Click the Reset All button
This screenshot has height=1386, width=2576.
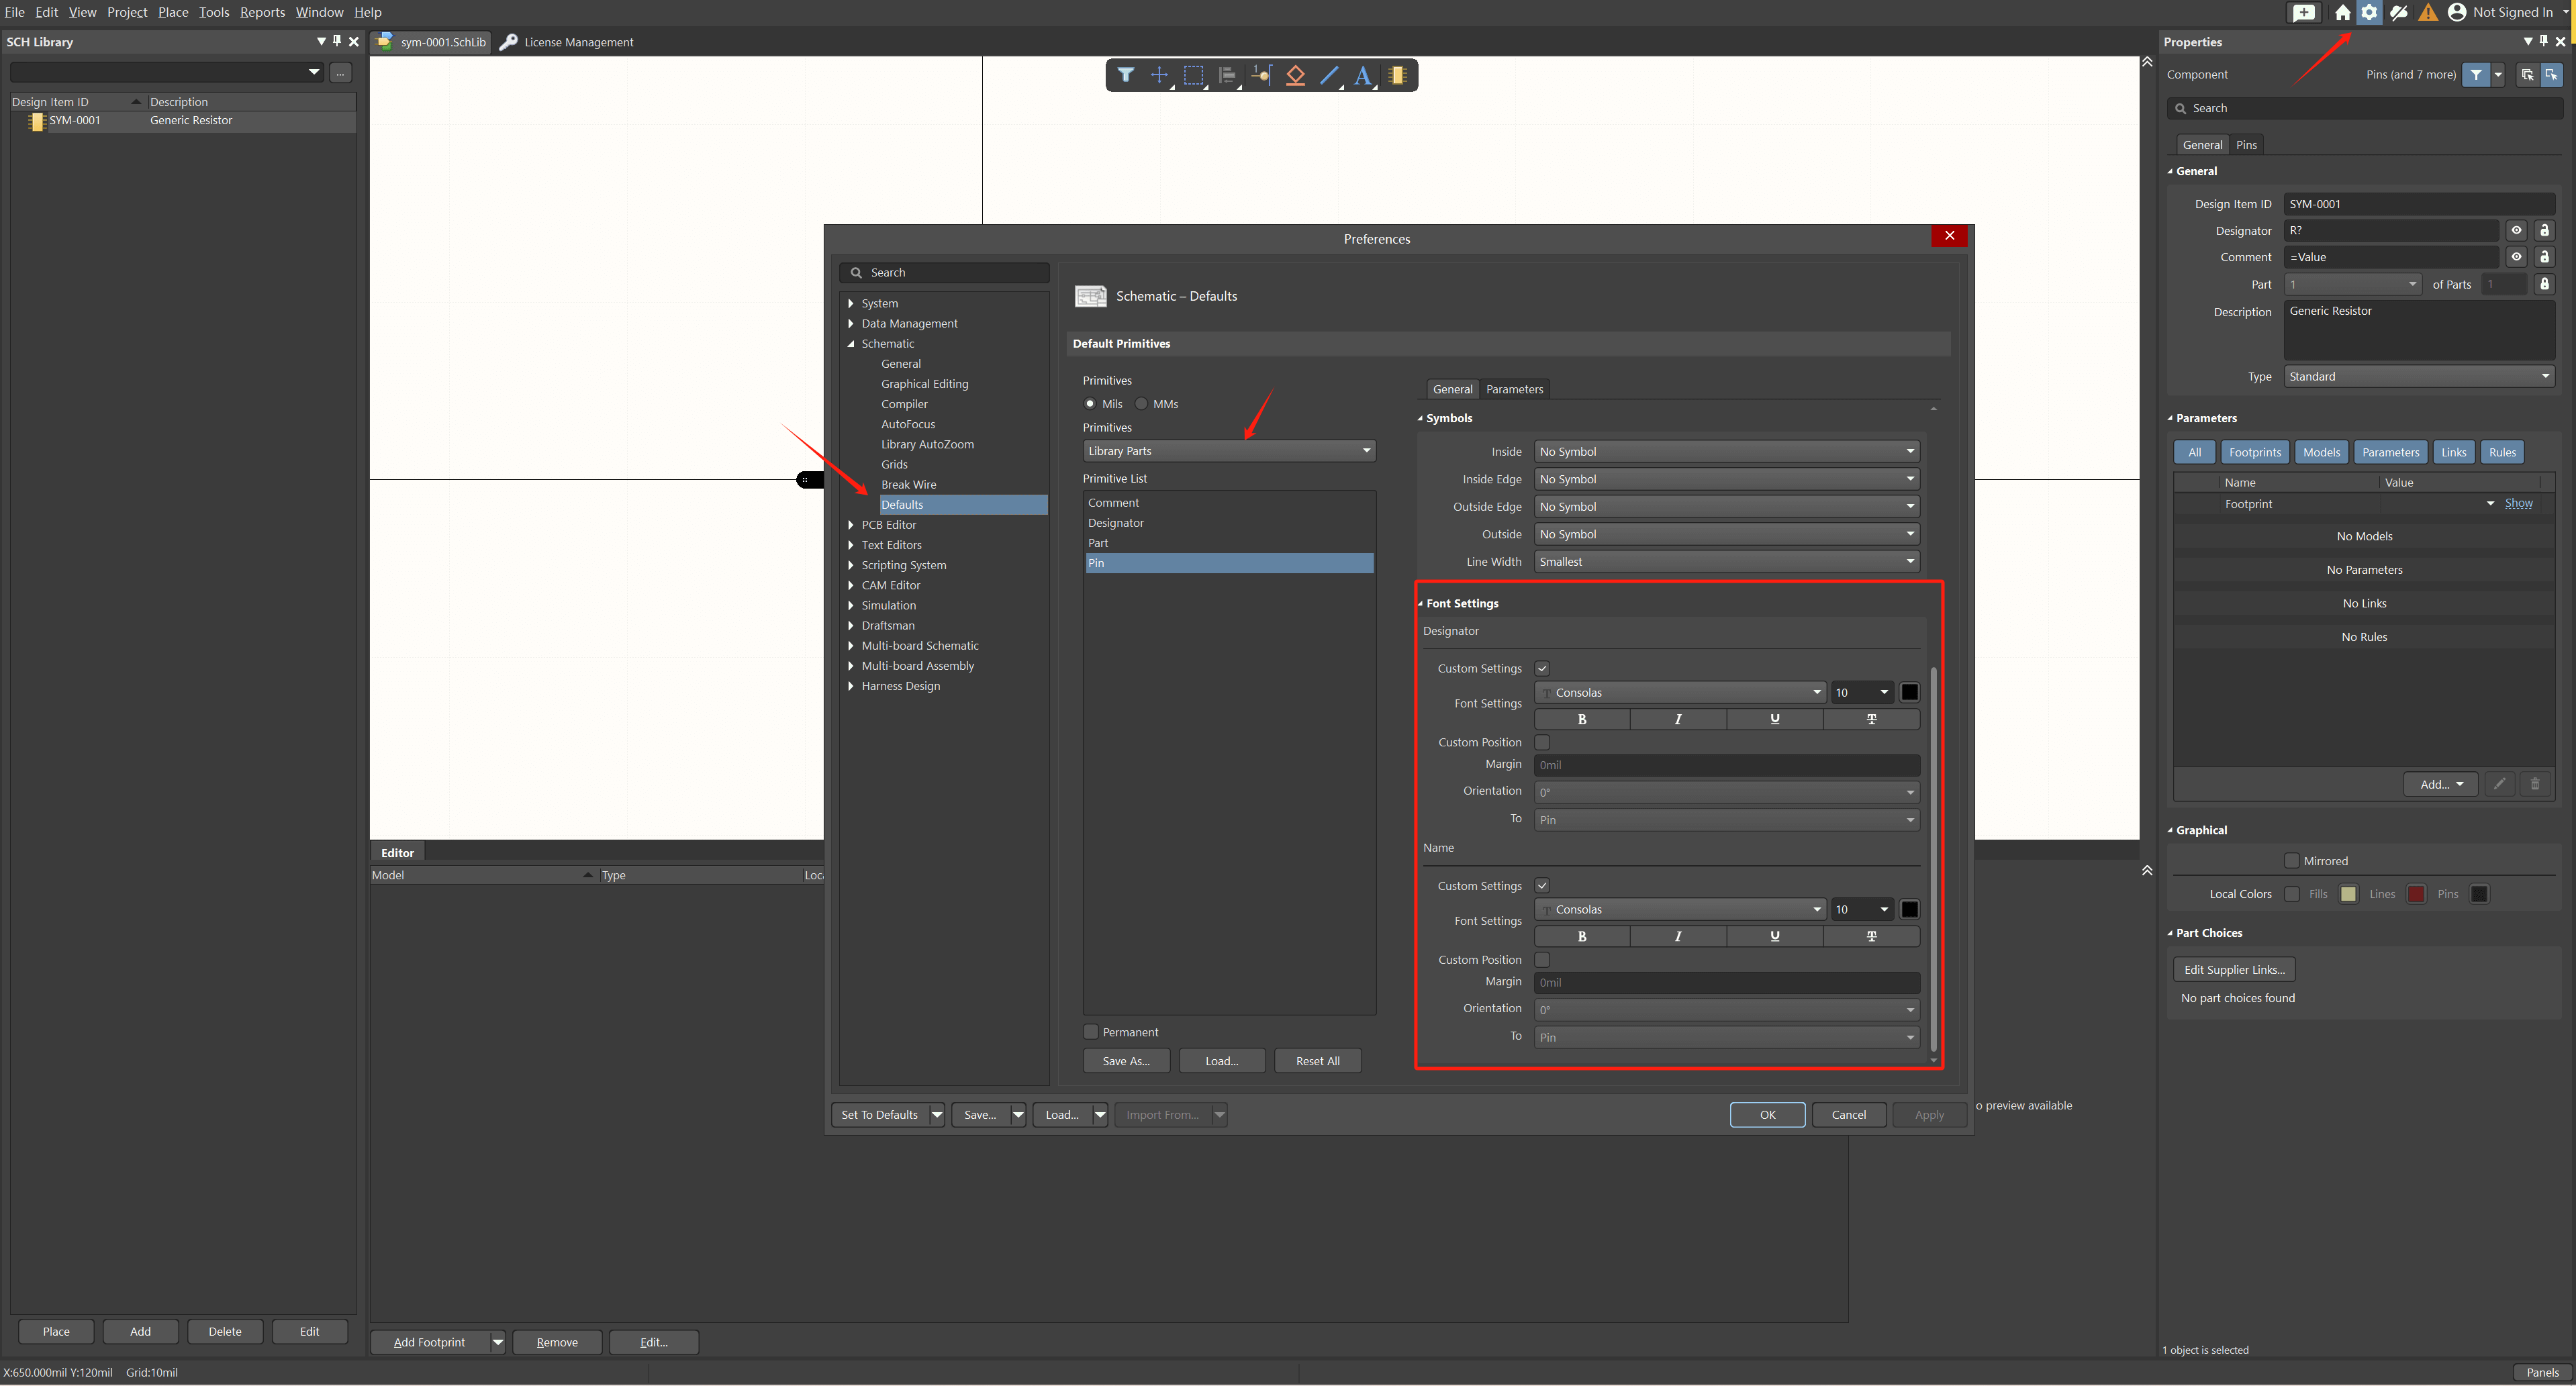pos(1317,1061)
